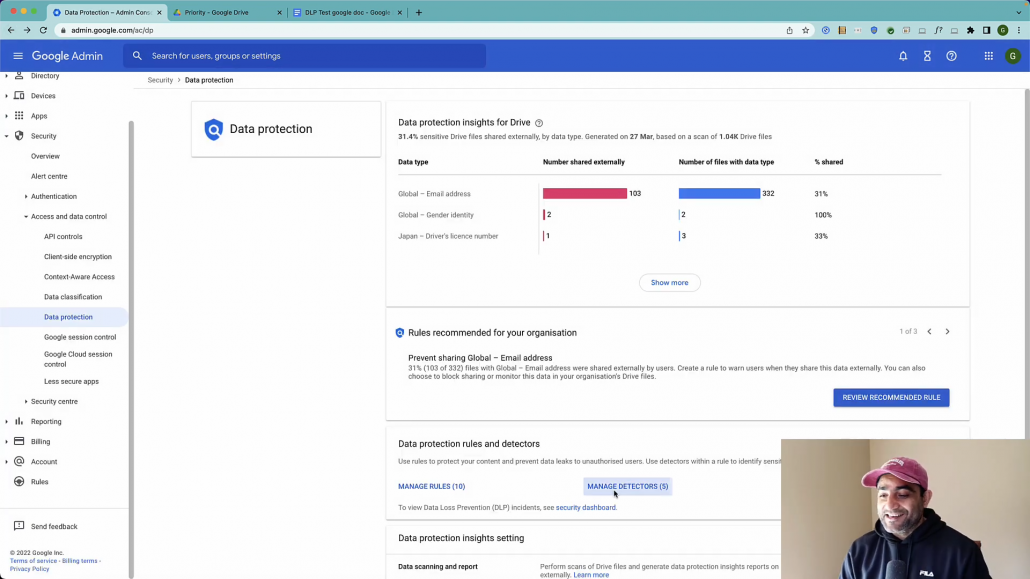
Task: Click Review Recommended Rule button
Action: click(x=891, y=398)
